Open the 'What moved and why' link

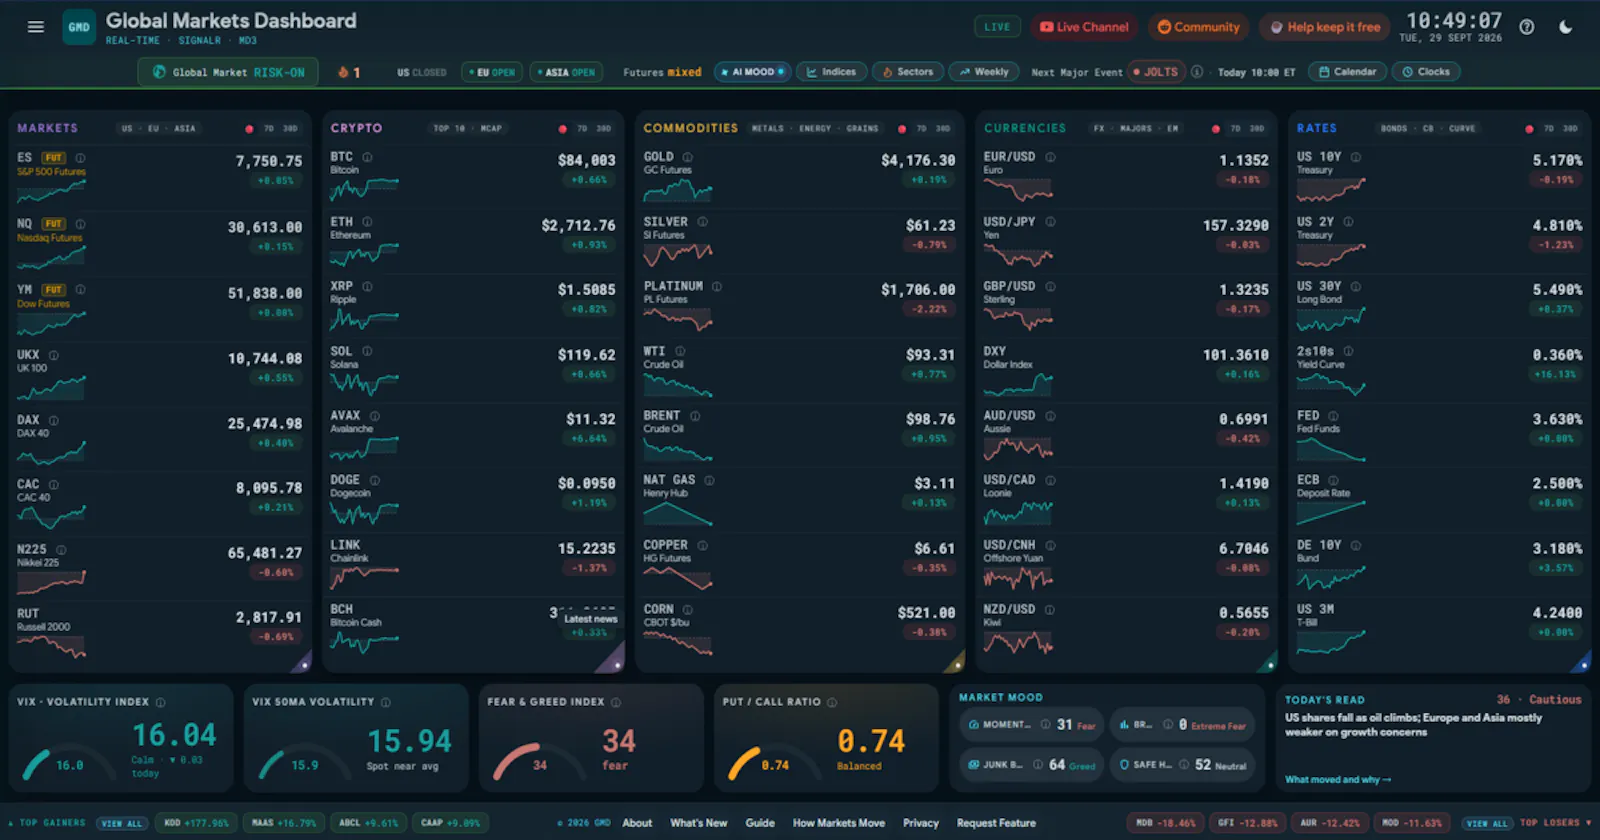(x=1338, y=780)
